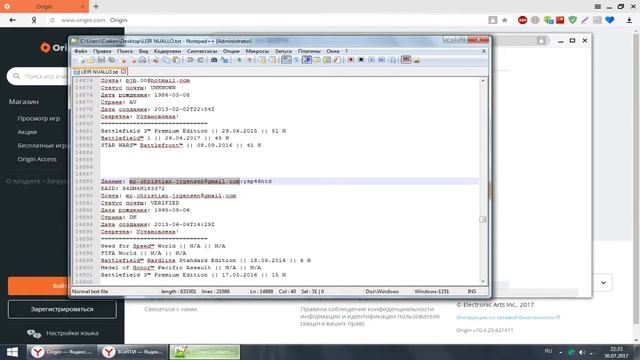Viewport: 640px width, 360px height.
Task: Toggle word wrap toolbar button
Action: point(287,60)
